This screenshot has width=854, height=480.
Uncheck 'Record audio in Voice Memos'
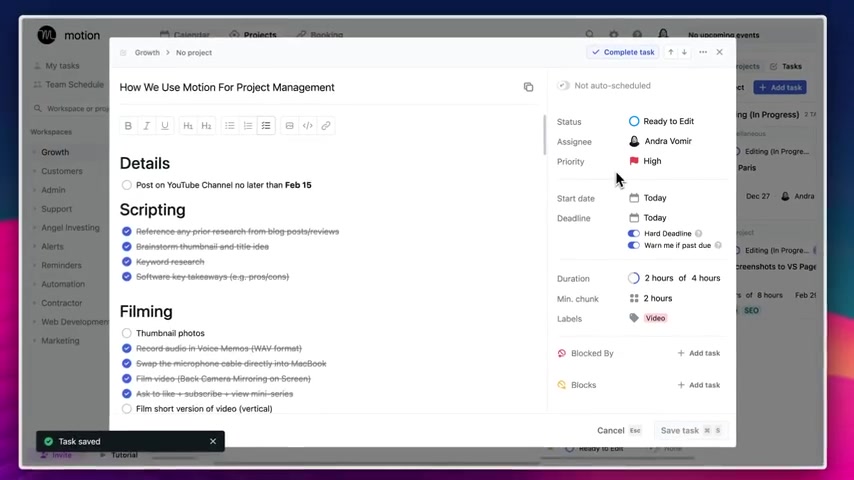127,348
